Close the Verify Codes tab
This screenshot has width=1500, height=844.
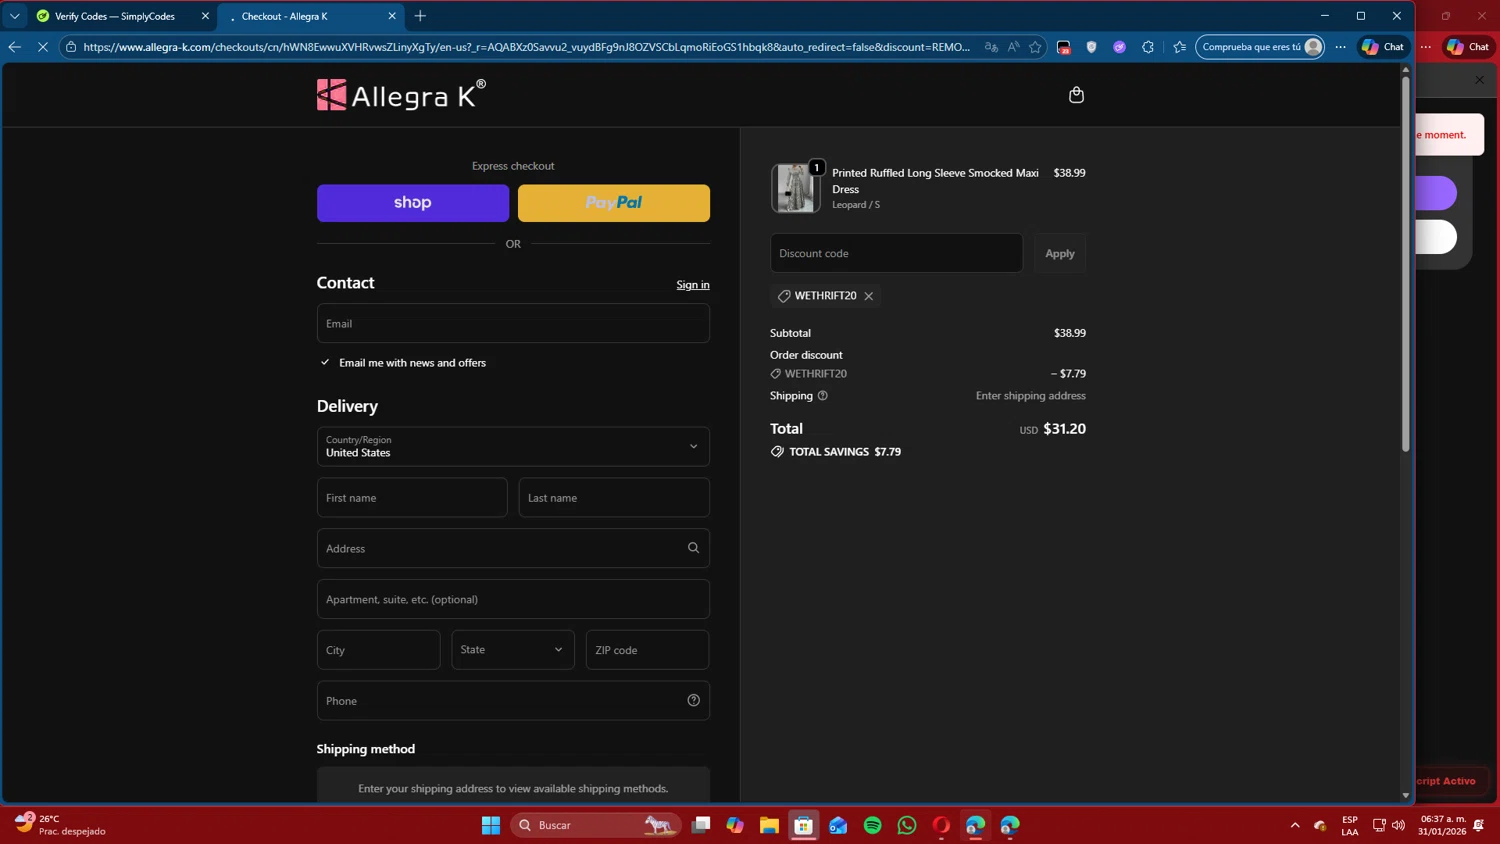[x=205, y=16]
